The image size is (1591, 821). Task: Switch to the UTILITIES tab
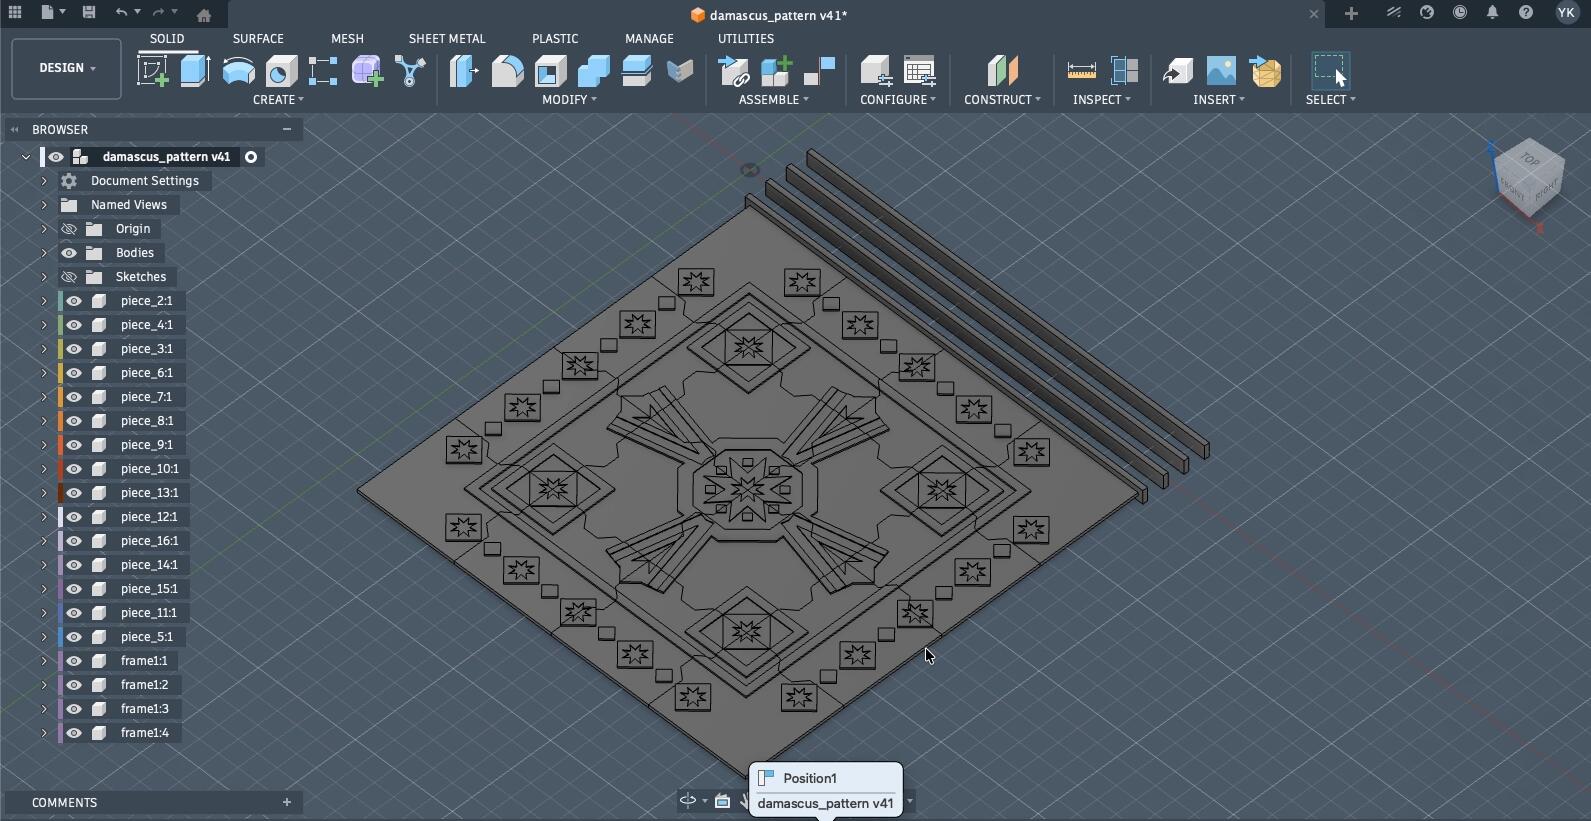(746, 38)
